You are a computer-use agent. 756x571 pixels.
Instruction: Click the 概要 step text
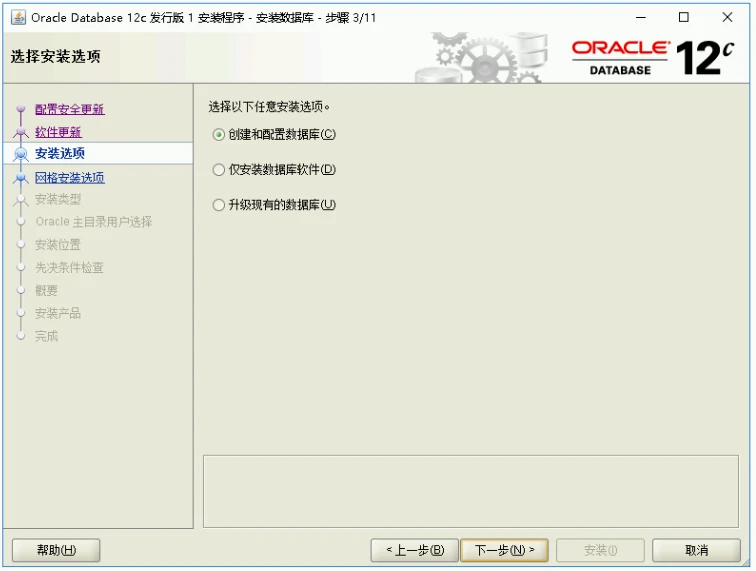(46, 290)
